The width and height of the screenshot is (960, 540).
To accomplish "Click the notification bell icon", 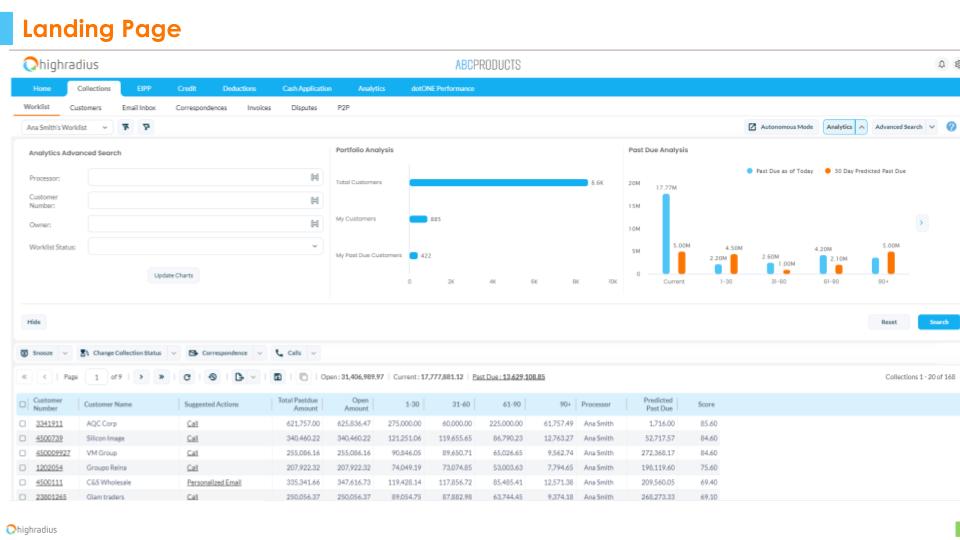I will [941, 65].
